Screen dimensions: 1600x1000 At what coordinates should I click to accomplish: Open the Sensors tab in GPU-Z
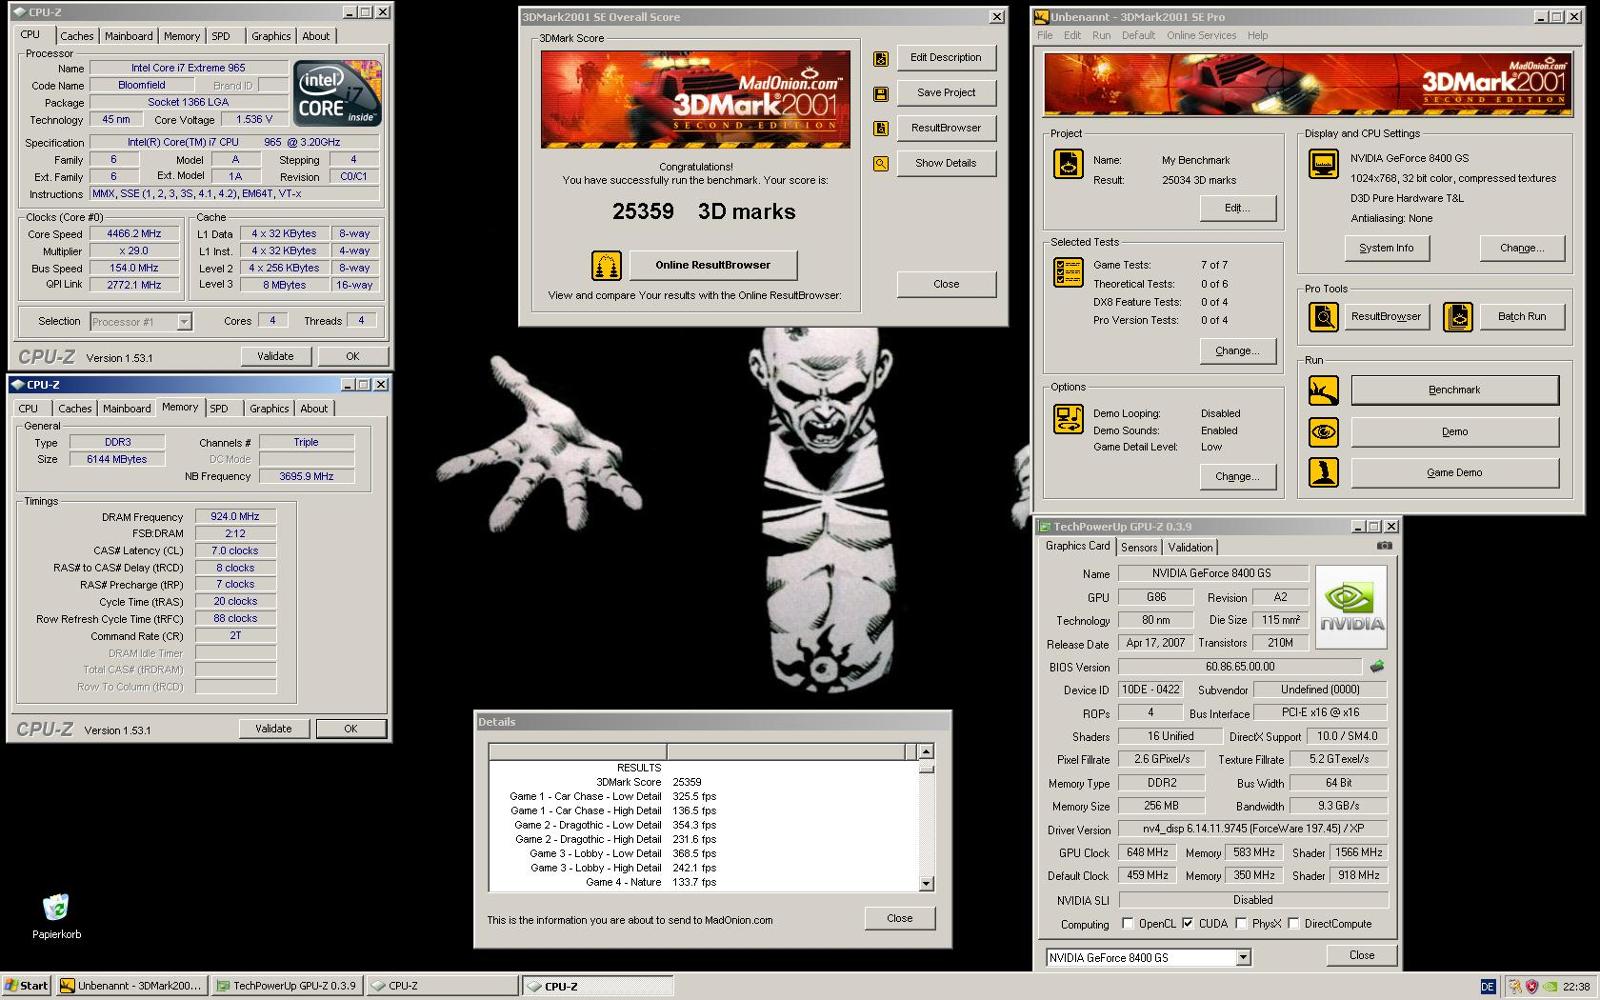click(1139, 547)
